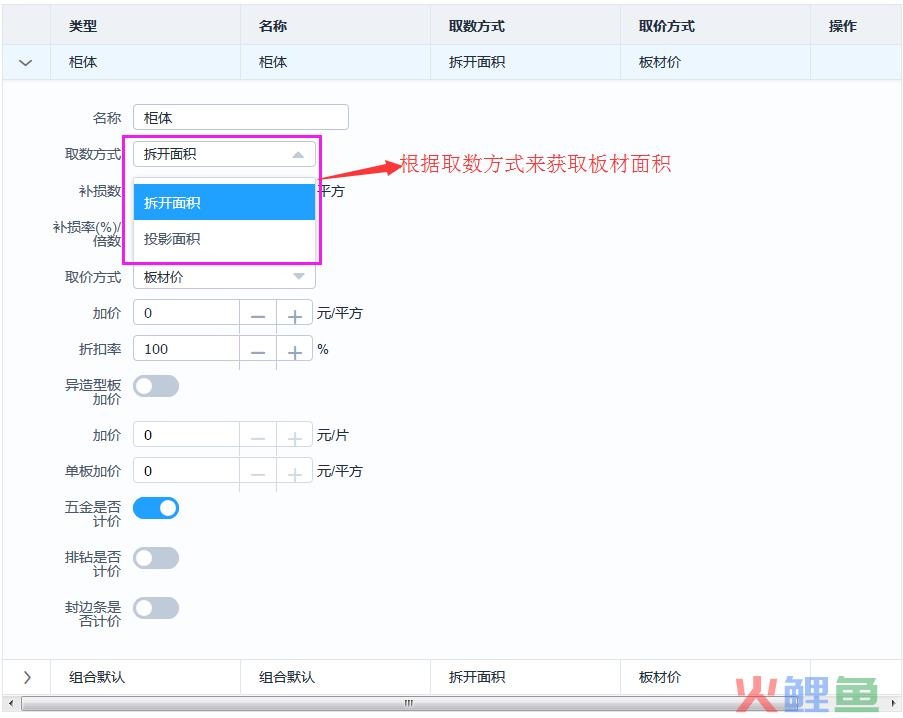Image resolution: width=903 pixels, height=718 pixels.
Task: Enable the 异造型板加价 switch
Action: [x=156, y=386]
